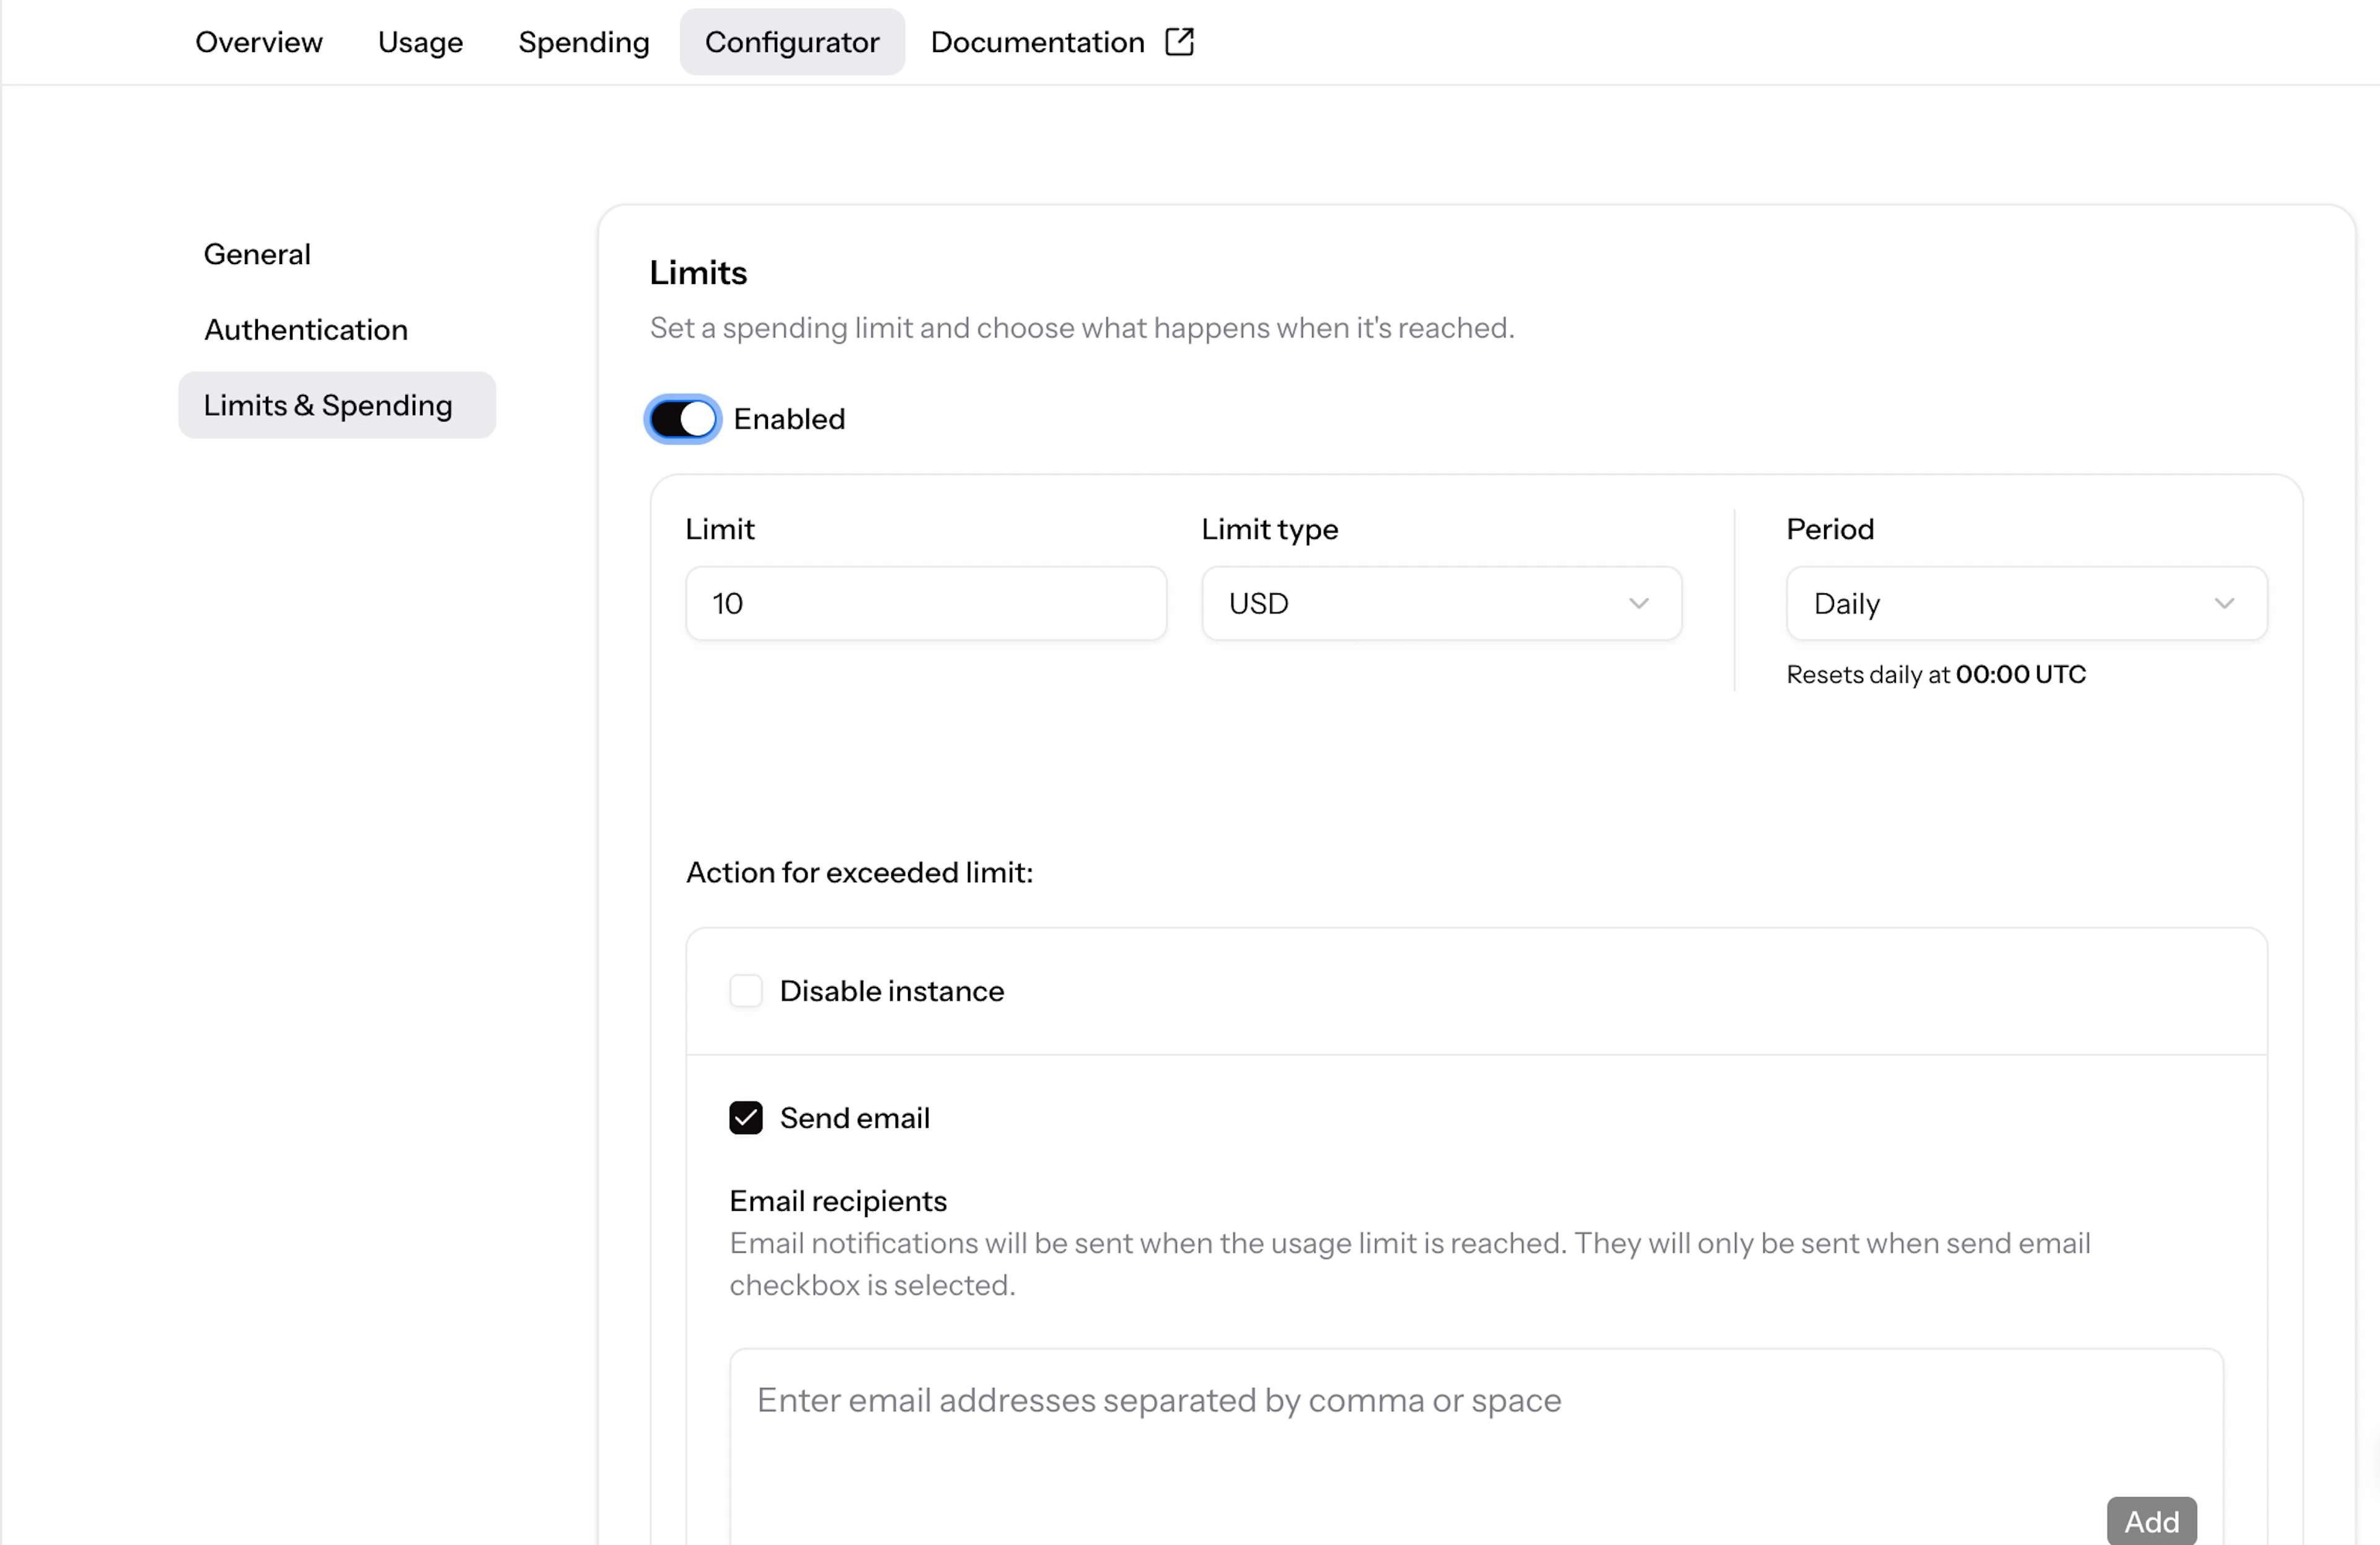Click the Limit type dropdown chevron
This screenshot has width=2380, height=1545.
(1638, 603)
